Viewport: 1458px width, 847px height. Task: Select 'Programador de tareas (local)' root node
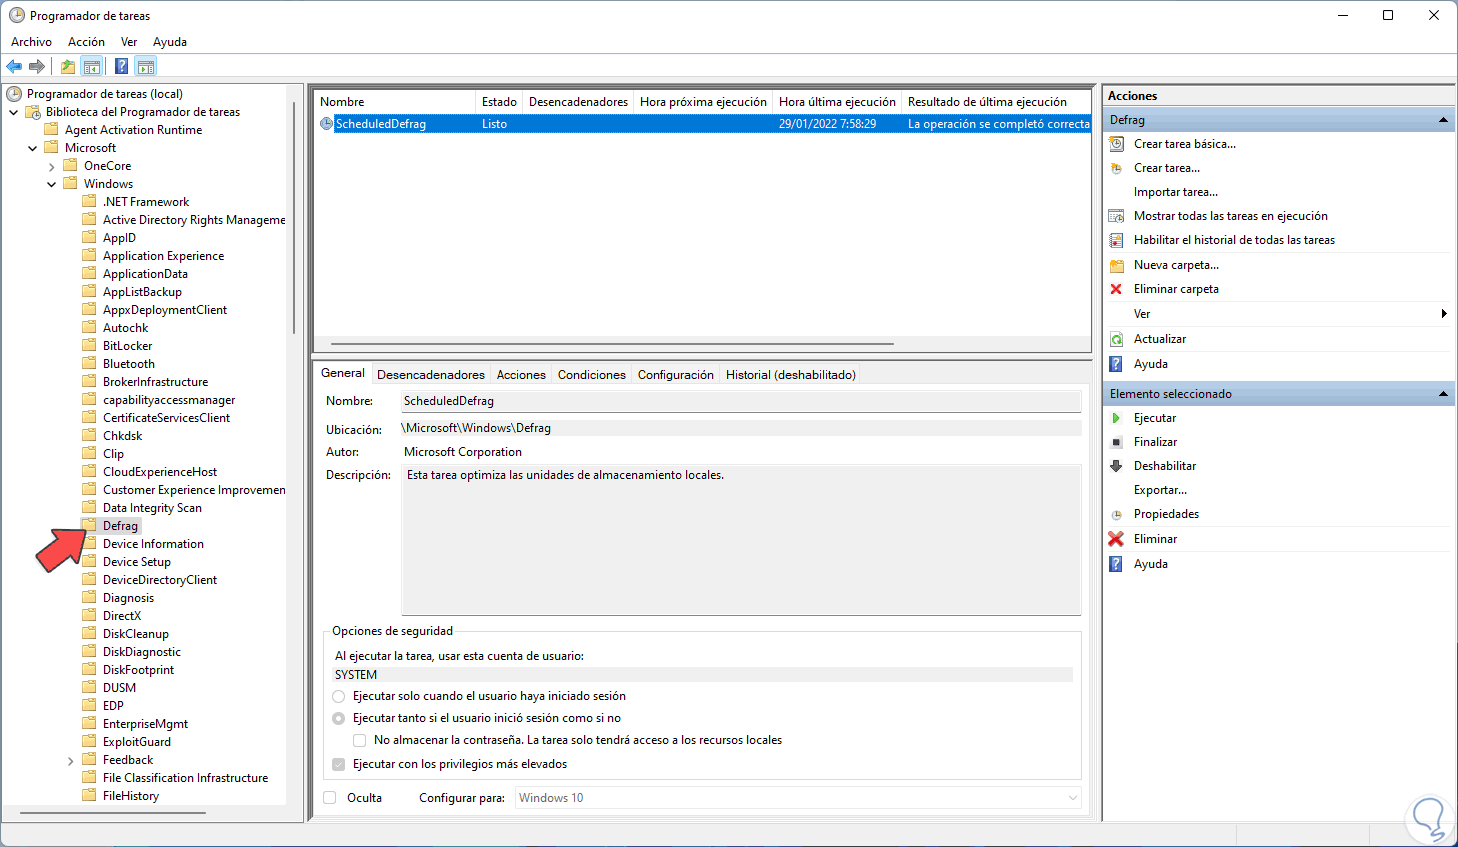pyautogui.click(x=105, y=94)
